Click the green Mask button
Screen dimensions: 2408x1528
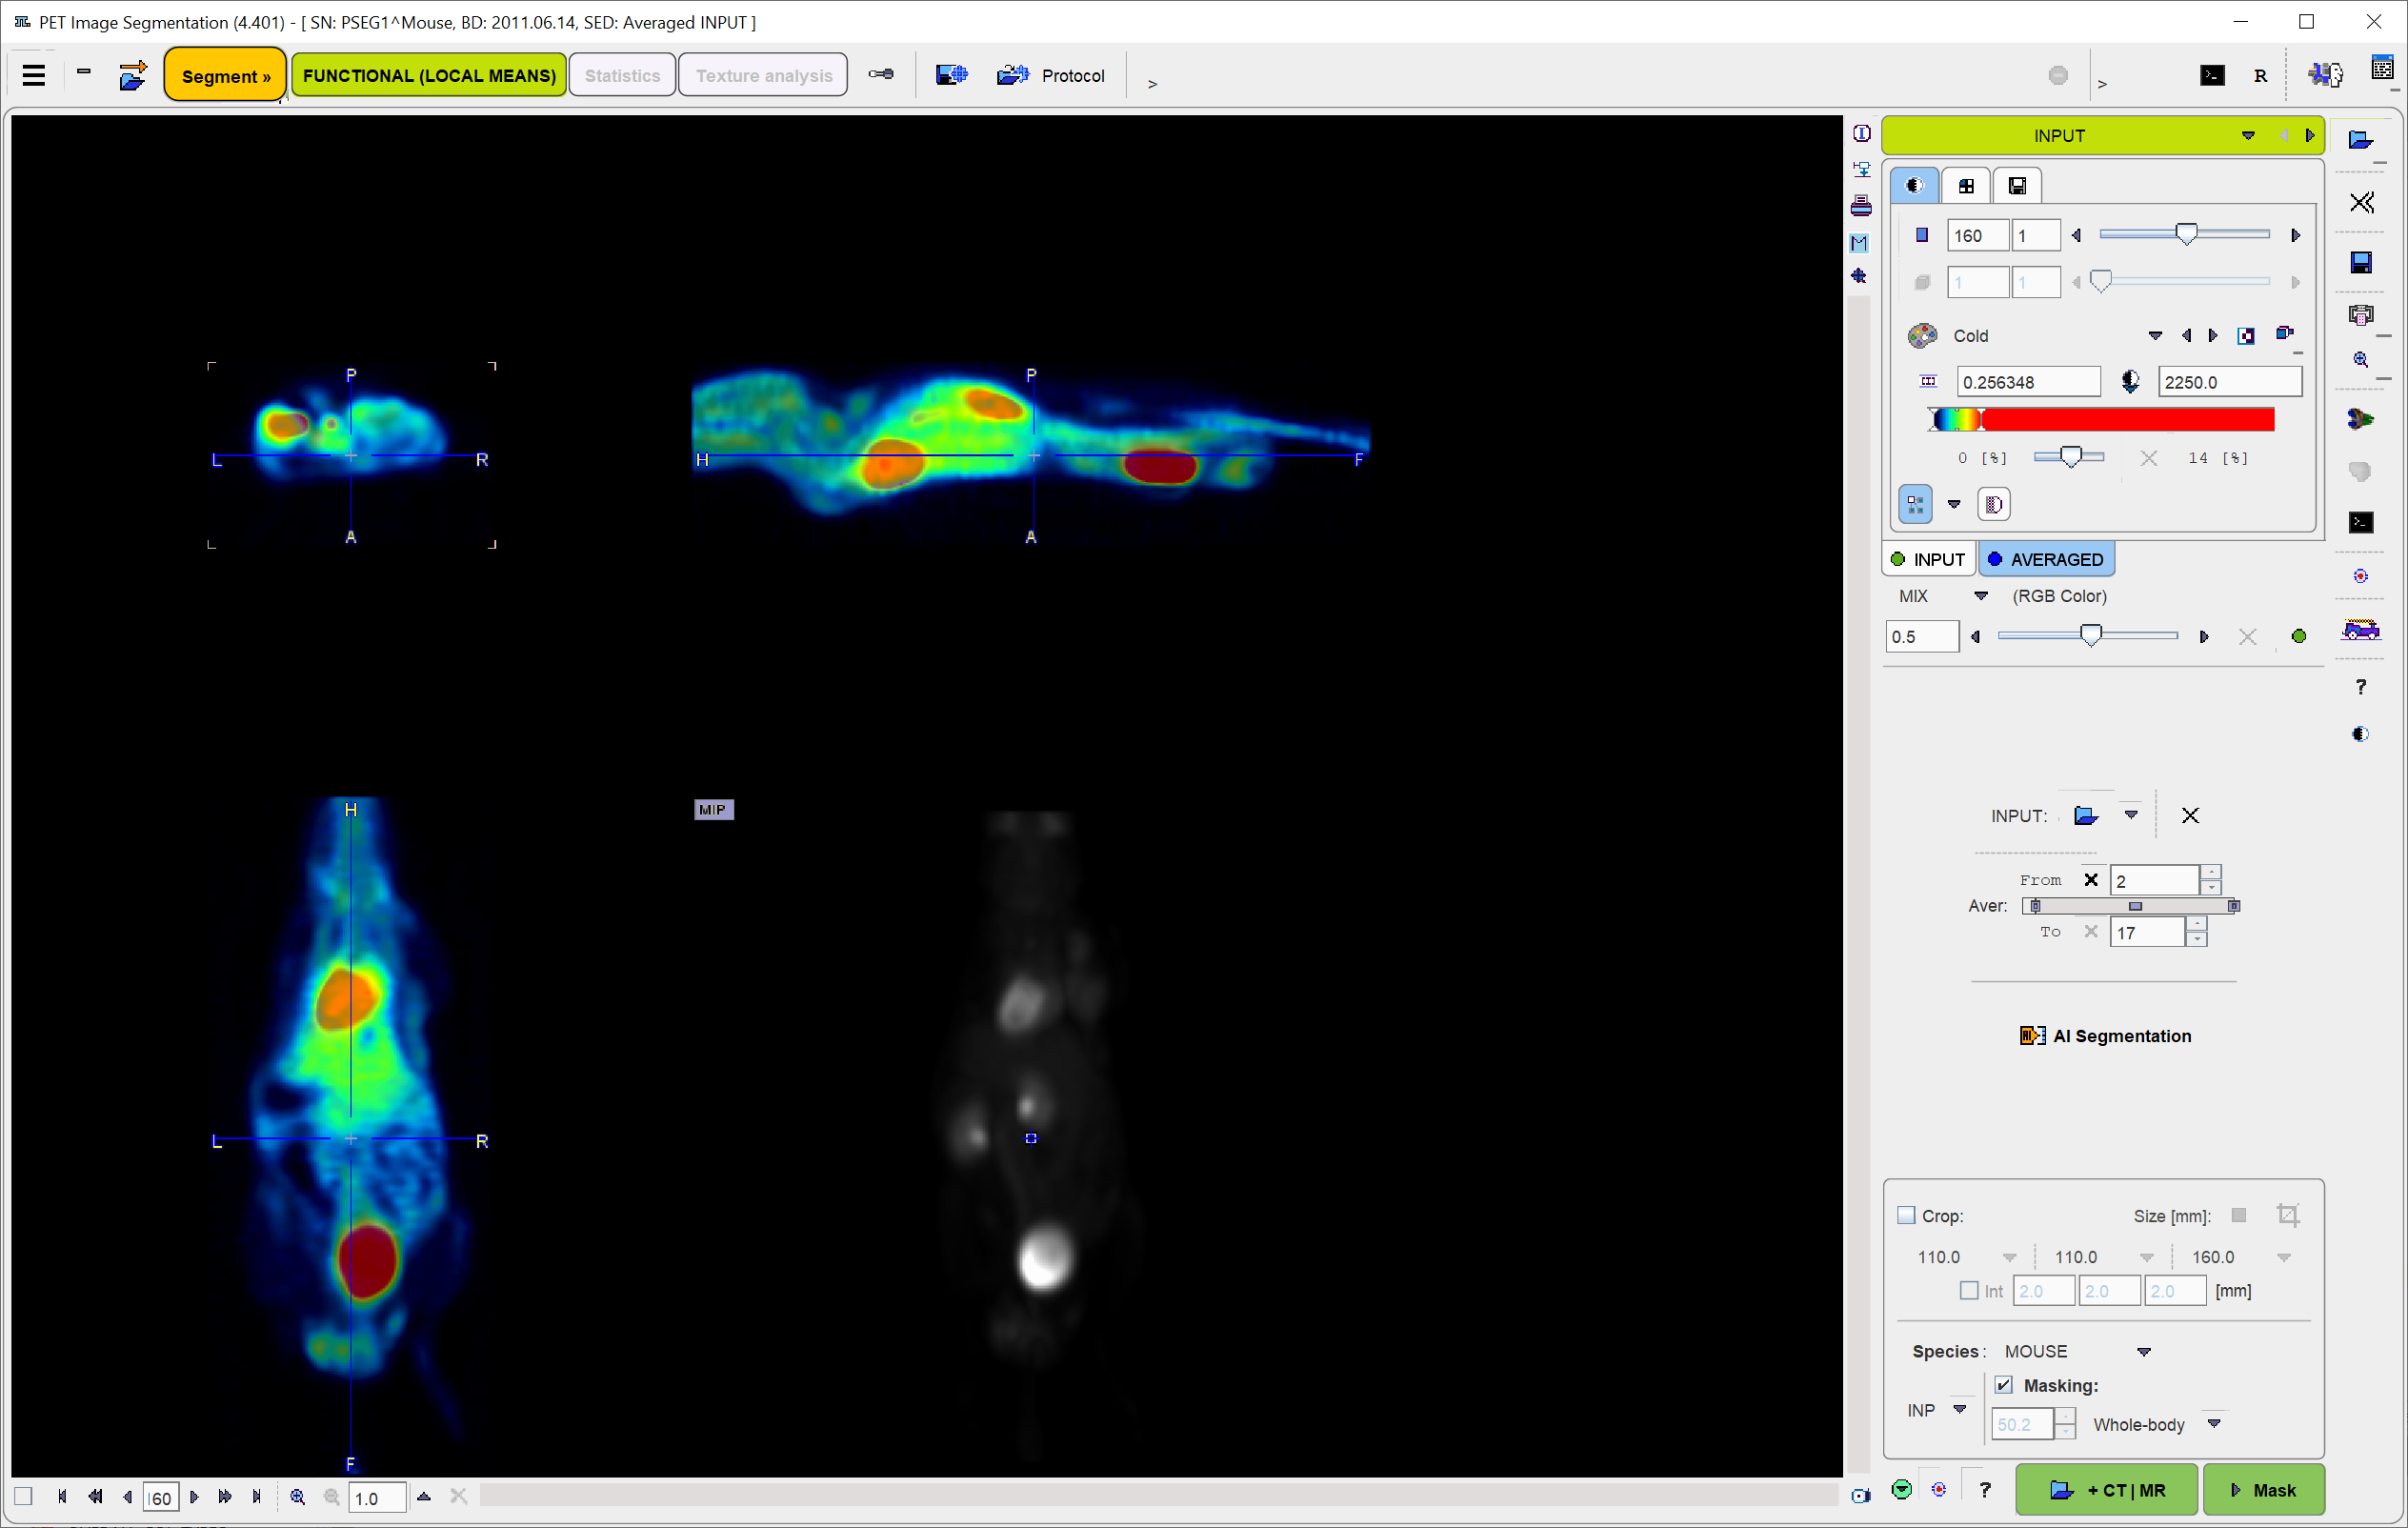2264,1490
